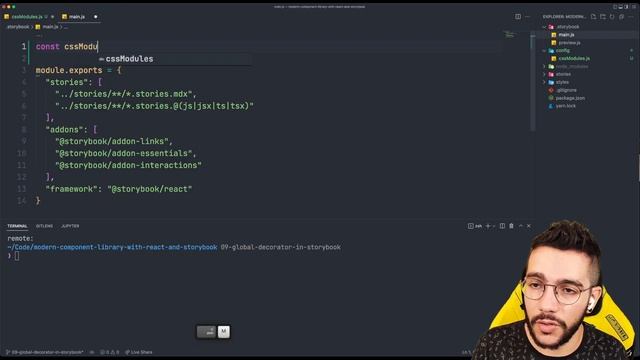Screen dimensions: 640x360
Task: Collapse the .storybook folder
Action: (x=544, y=27)
